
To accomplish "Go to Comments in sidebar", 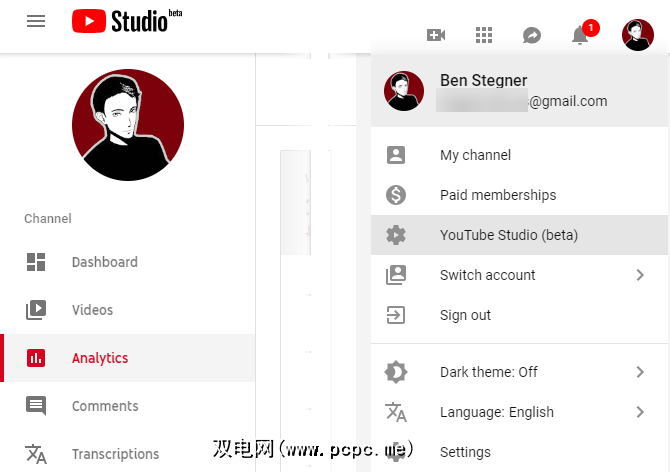I will 128,406.
